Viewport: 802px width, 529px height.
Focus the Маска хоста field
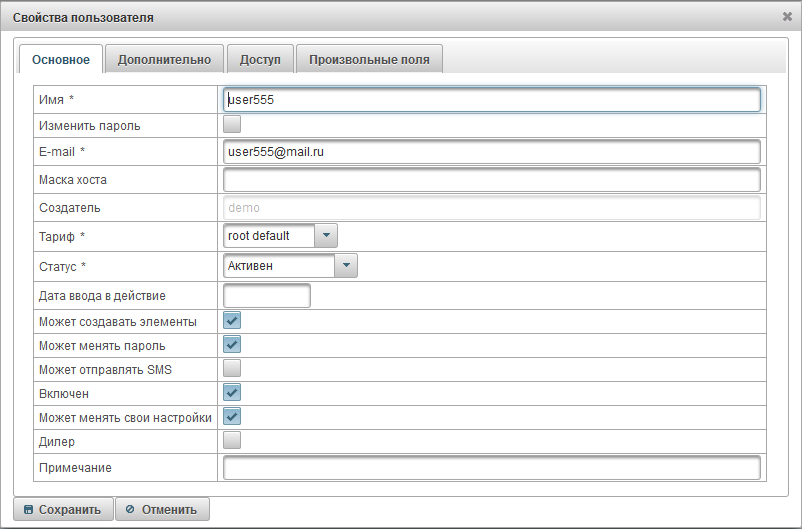[x=491, y=180]
